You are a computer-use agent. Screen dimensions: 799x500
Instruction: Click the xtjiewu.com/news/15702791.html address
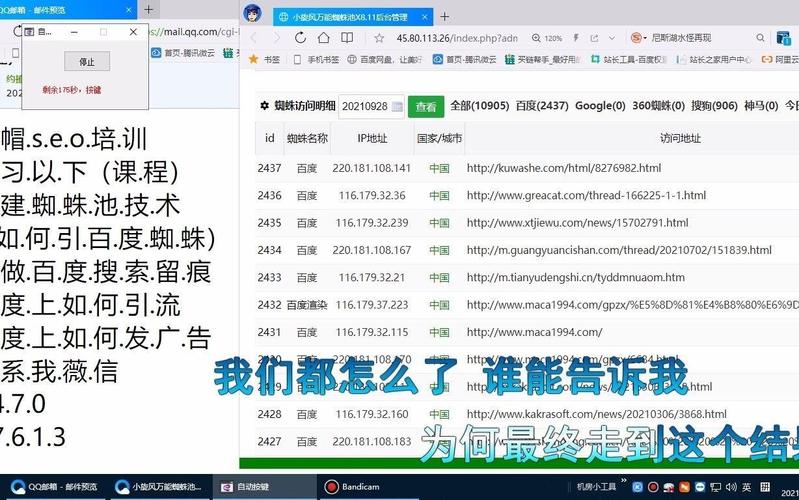pyautogui.click(x=577, y=223)
